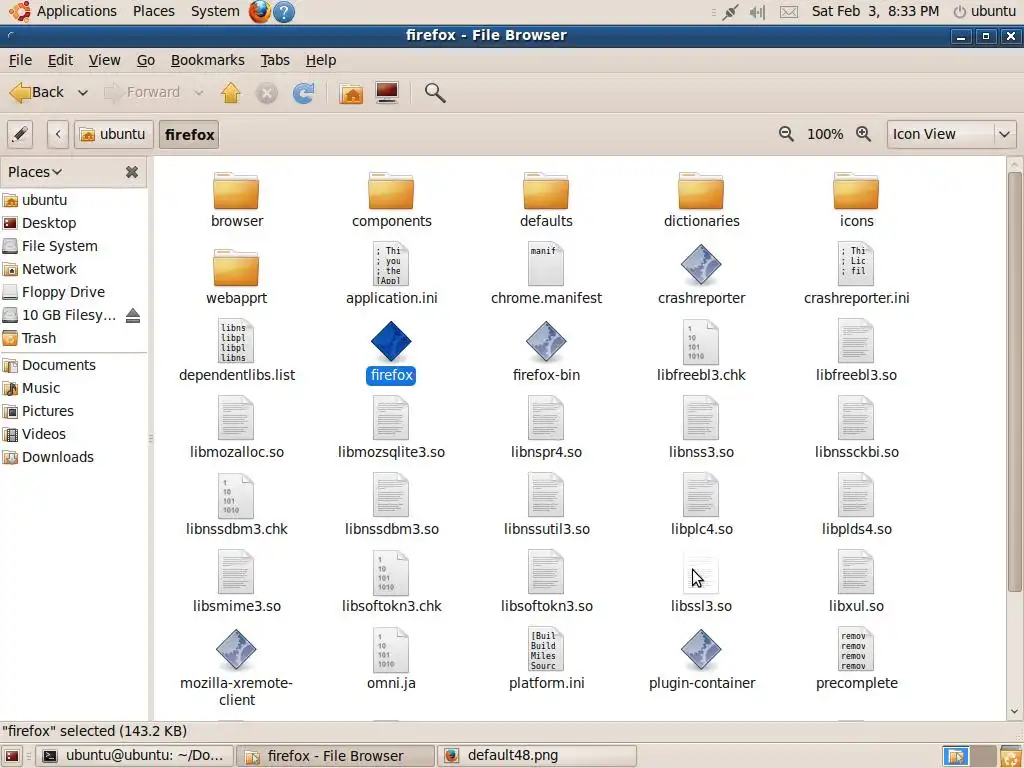The width and height of the screenshot is (1024, 768).
Task: Open the Tabs menu
Action: (275, 60)
